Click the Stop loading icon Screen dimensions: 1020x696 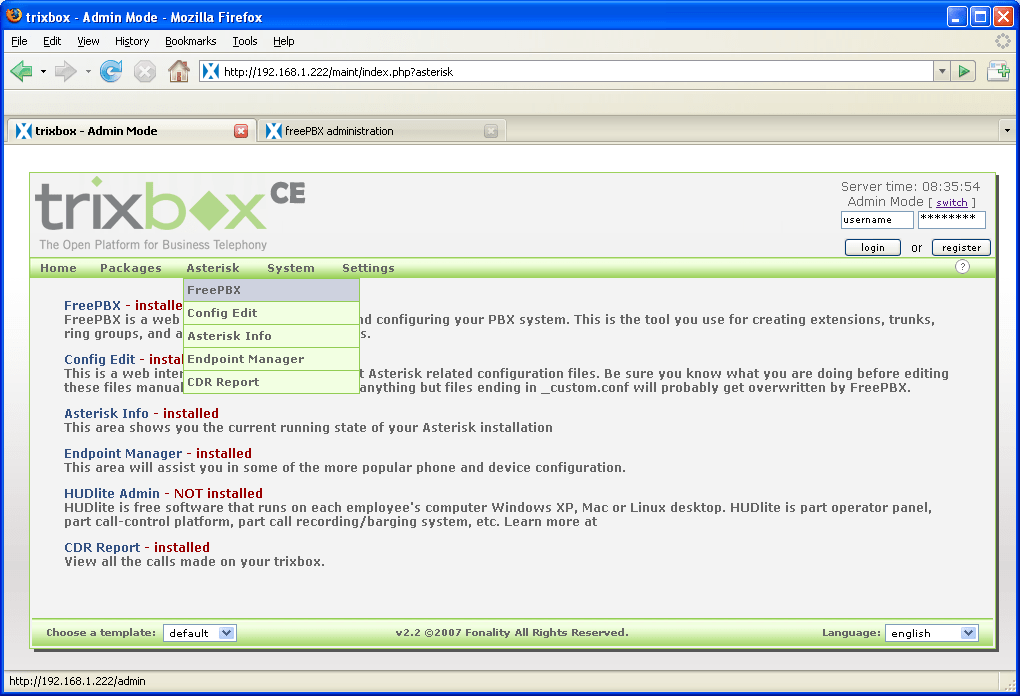[144, 72]
